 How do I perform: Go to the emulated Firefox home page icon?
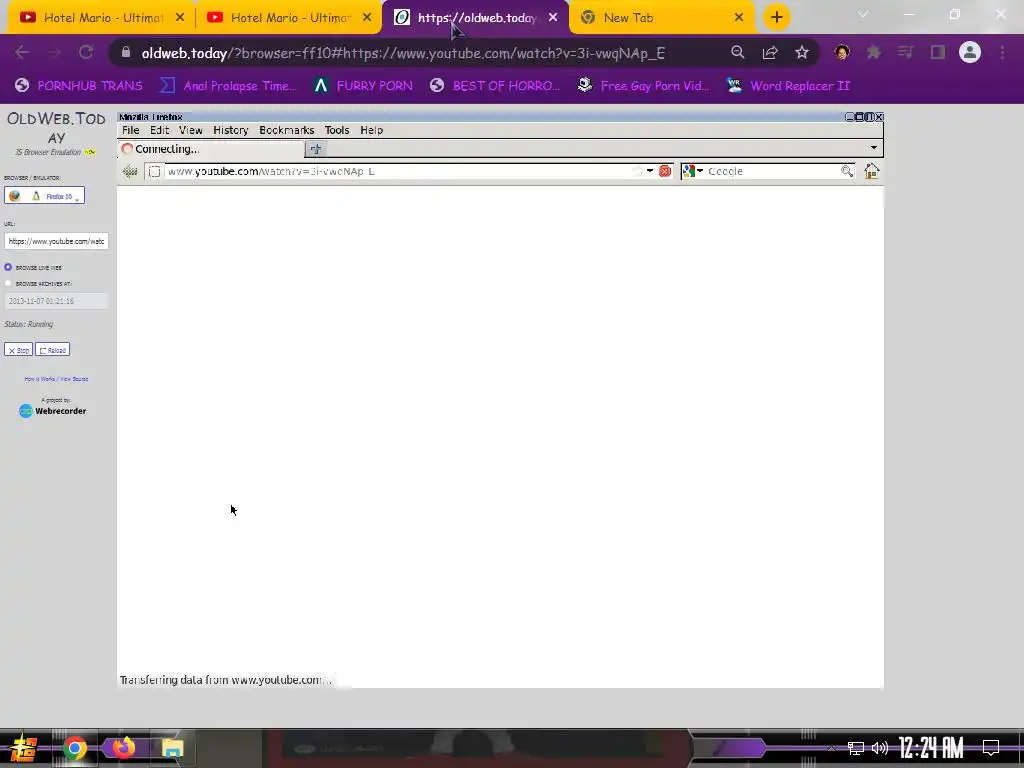pyautogui.click(x=871, y=171)
